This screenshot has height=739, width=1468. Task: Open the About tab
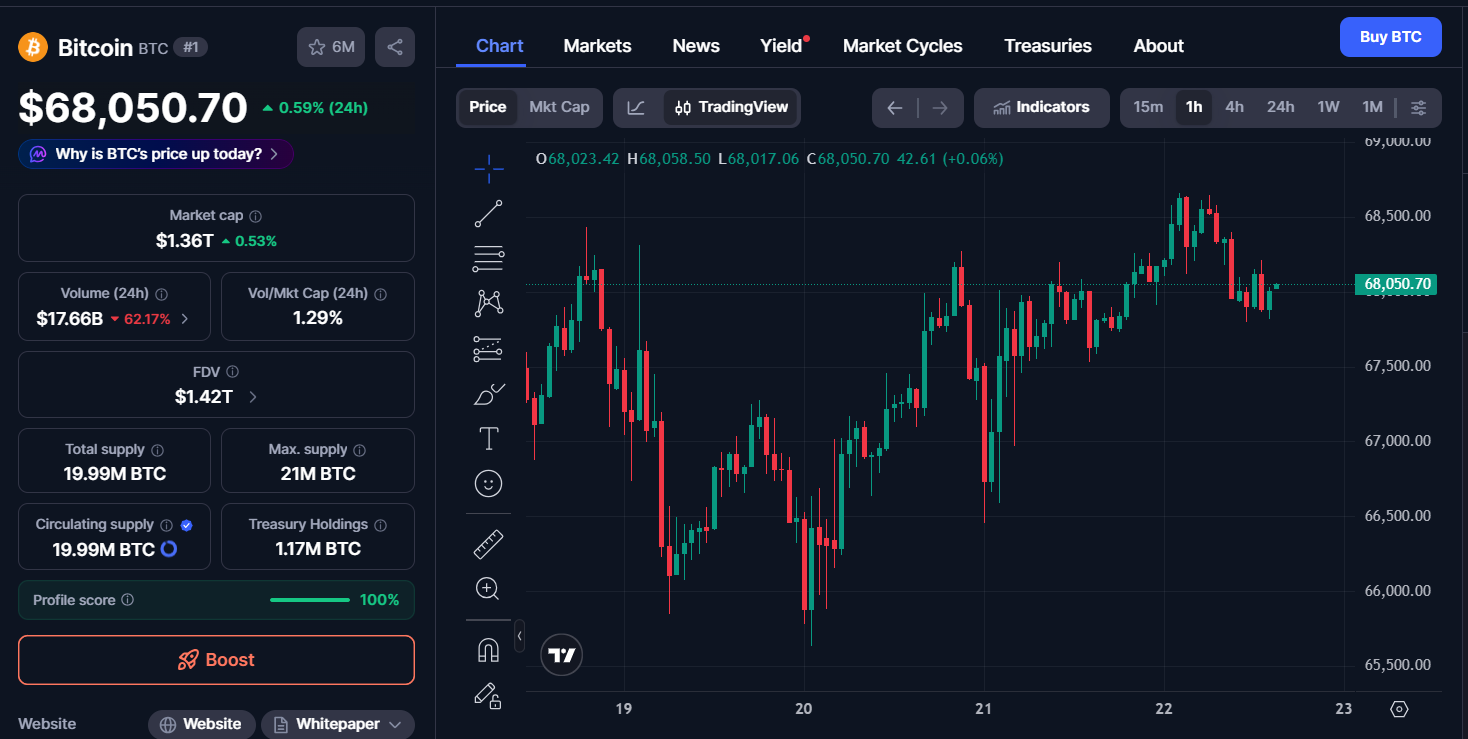pos(1158,46)
